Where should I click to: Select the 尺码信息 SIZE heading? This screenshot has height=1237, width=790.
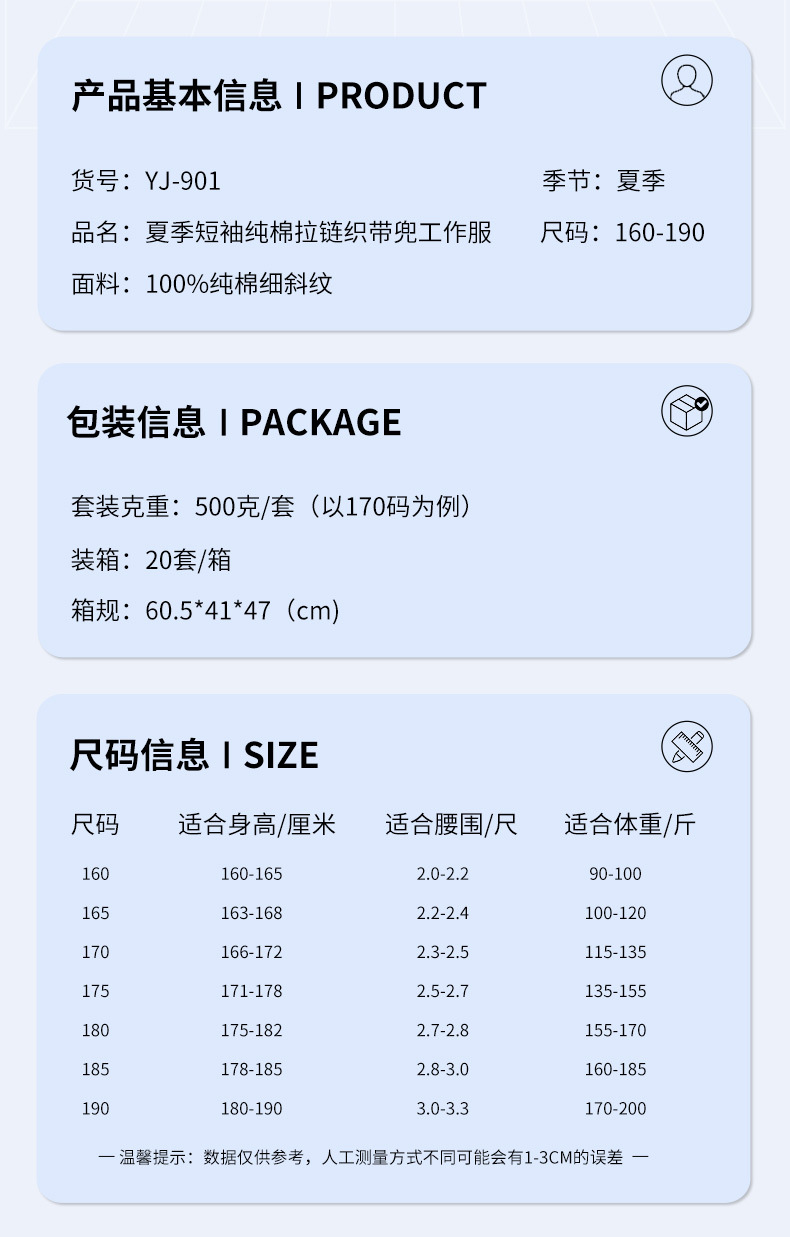(x=194, y=755)
